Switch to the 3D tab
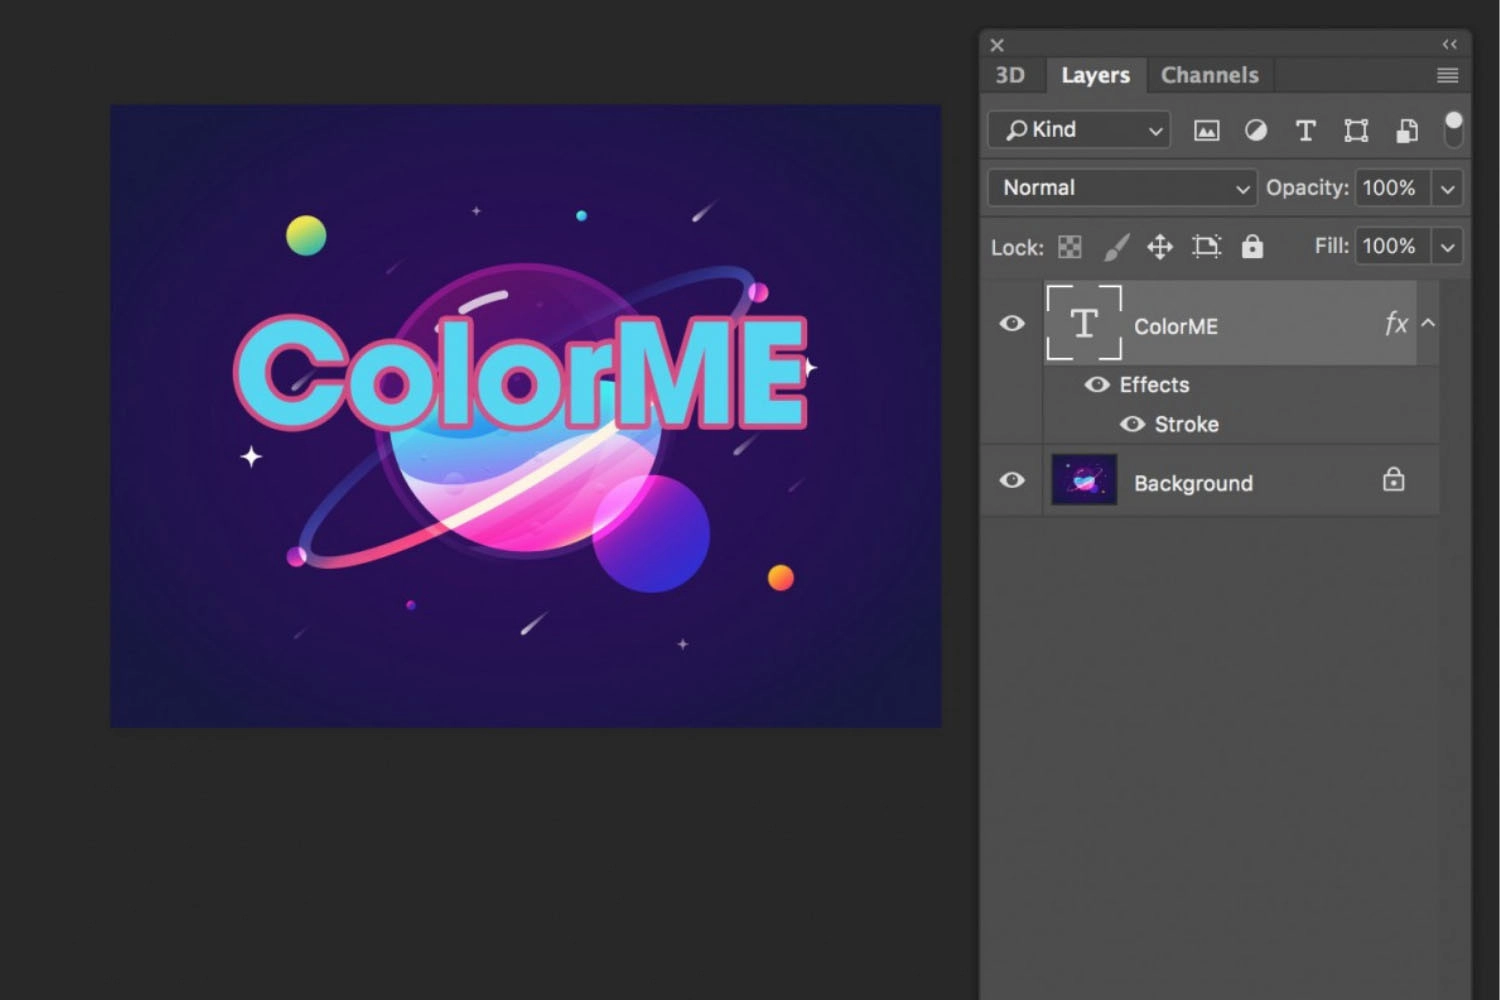 tap(1010, 75)
